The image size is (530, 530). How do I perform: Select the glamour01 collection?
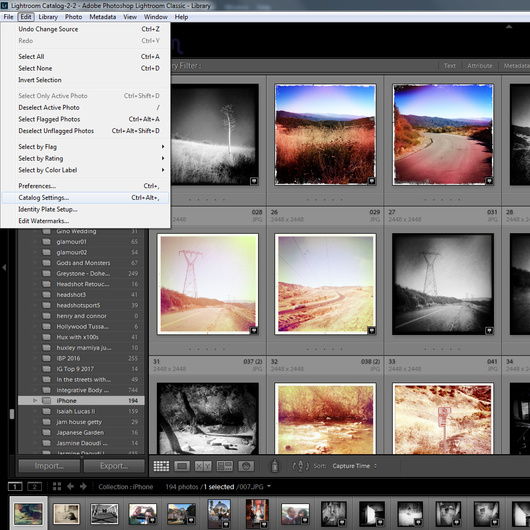tap(81, 242)
